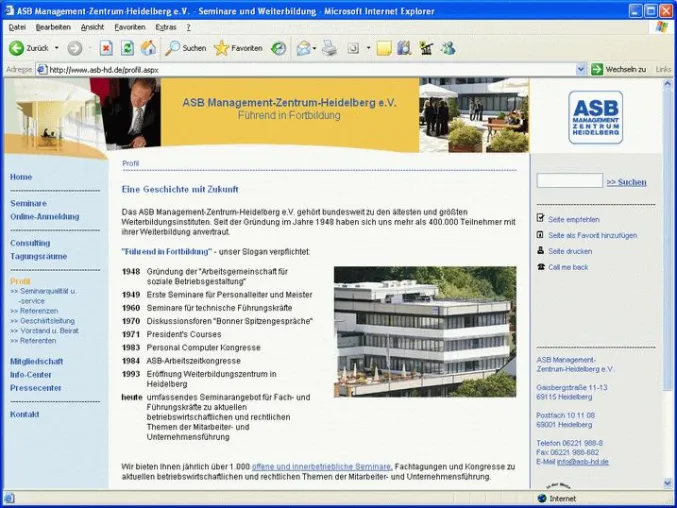Image resolution: width=677 pixels, height=508 pixels.
Task: Open the Mail button dropdown arrow
Action: point(314,48)
